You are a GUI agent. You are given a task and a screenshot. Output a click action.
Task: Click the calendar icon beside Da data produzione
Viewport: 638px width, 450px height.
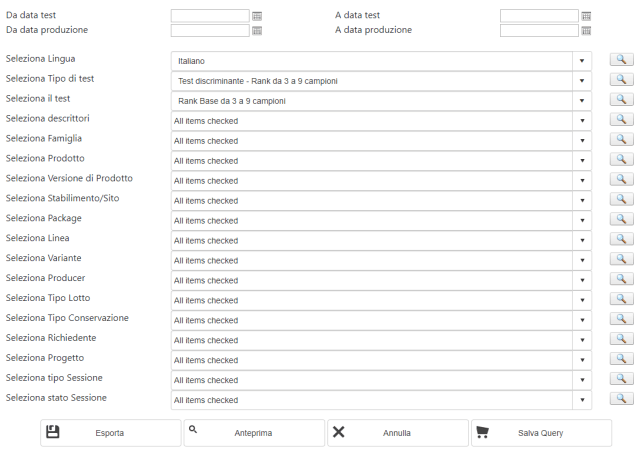coord(257,31)
